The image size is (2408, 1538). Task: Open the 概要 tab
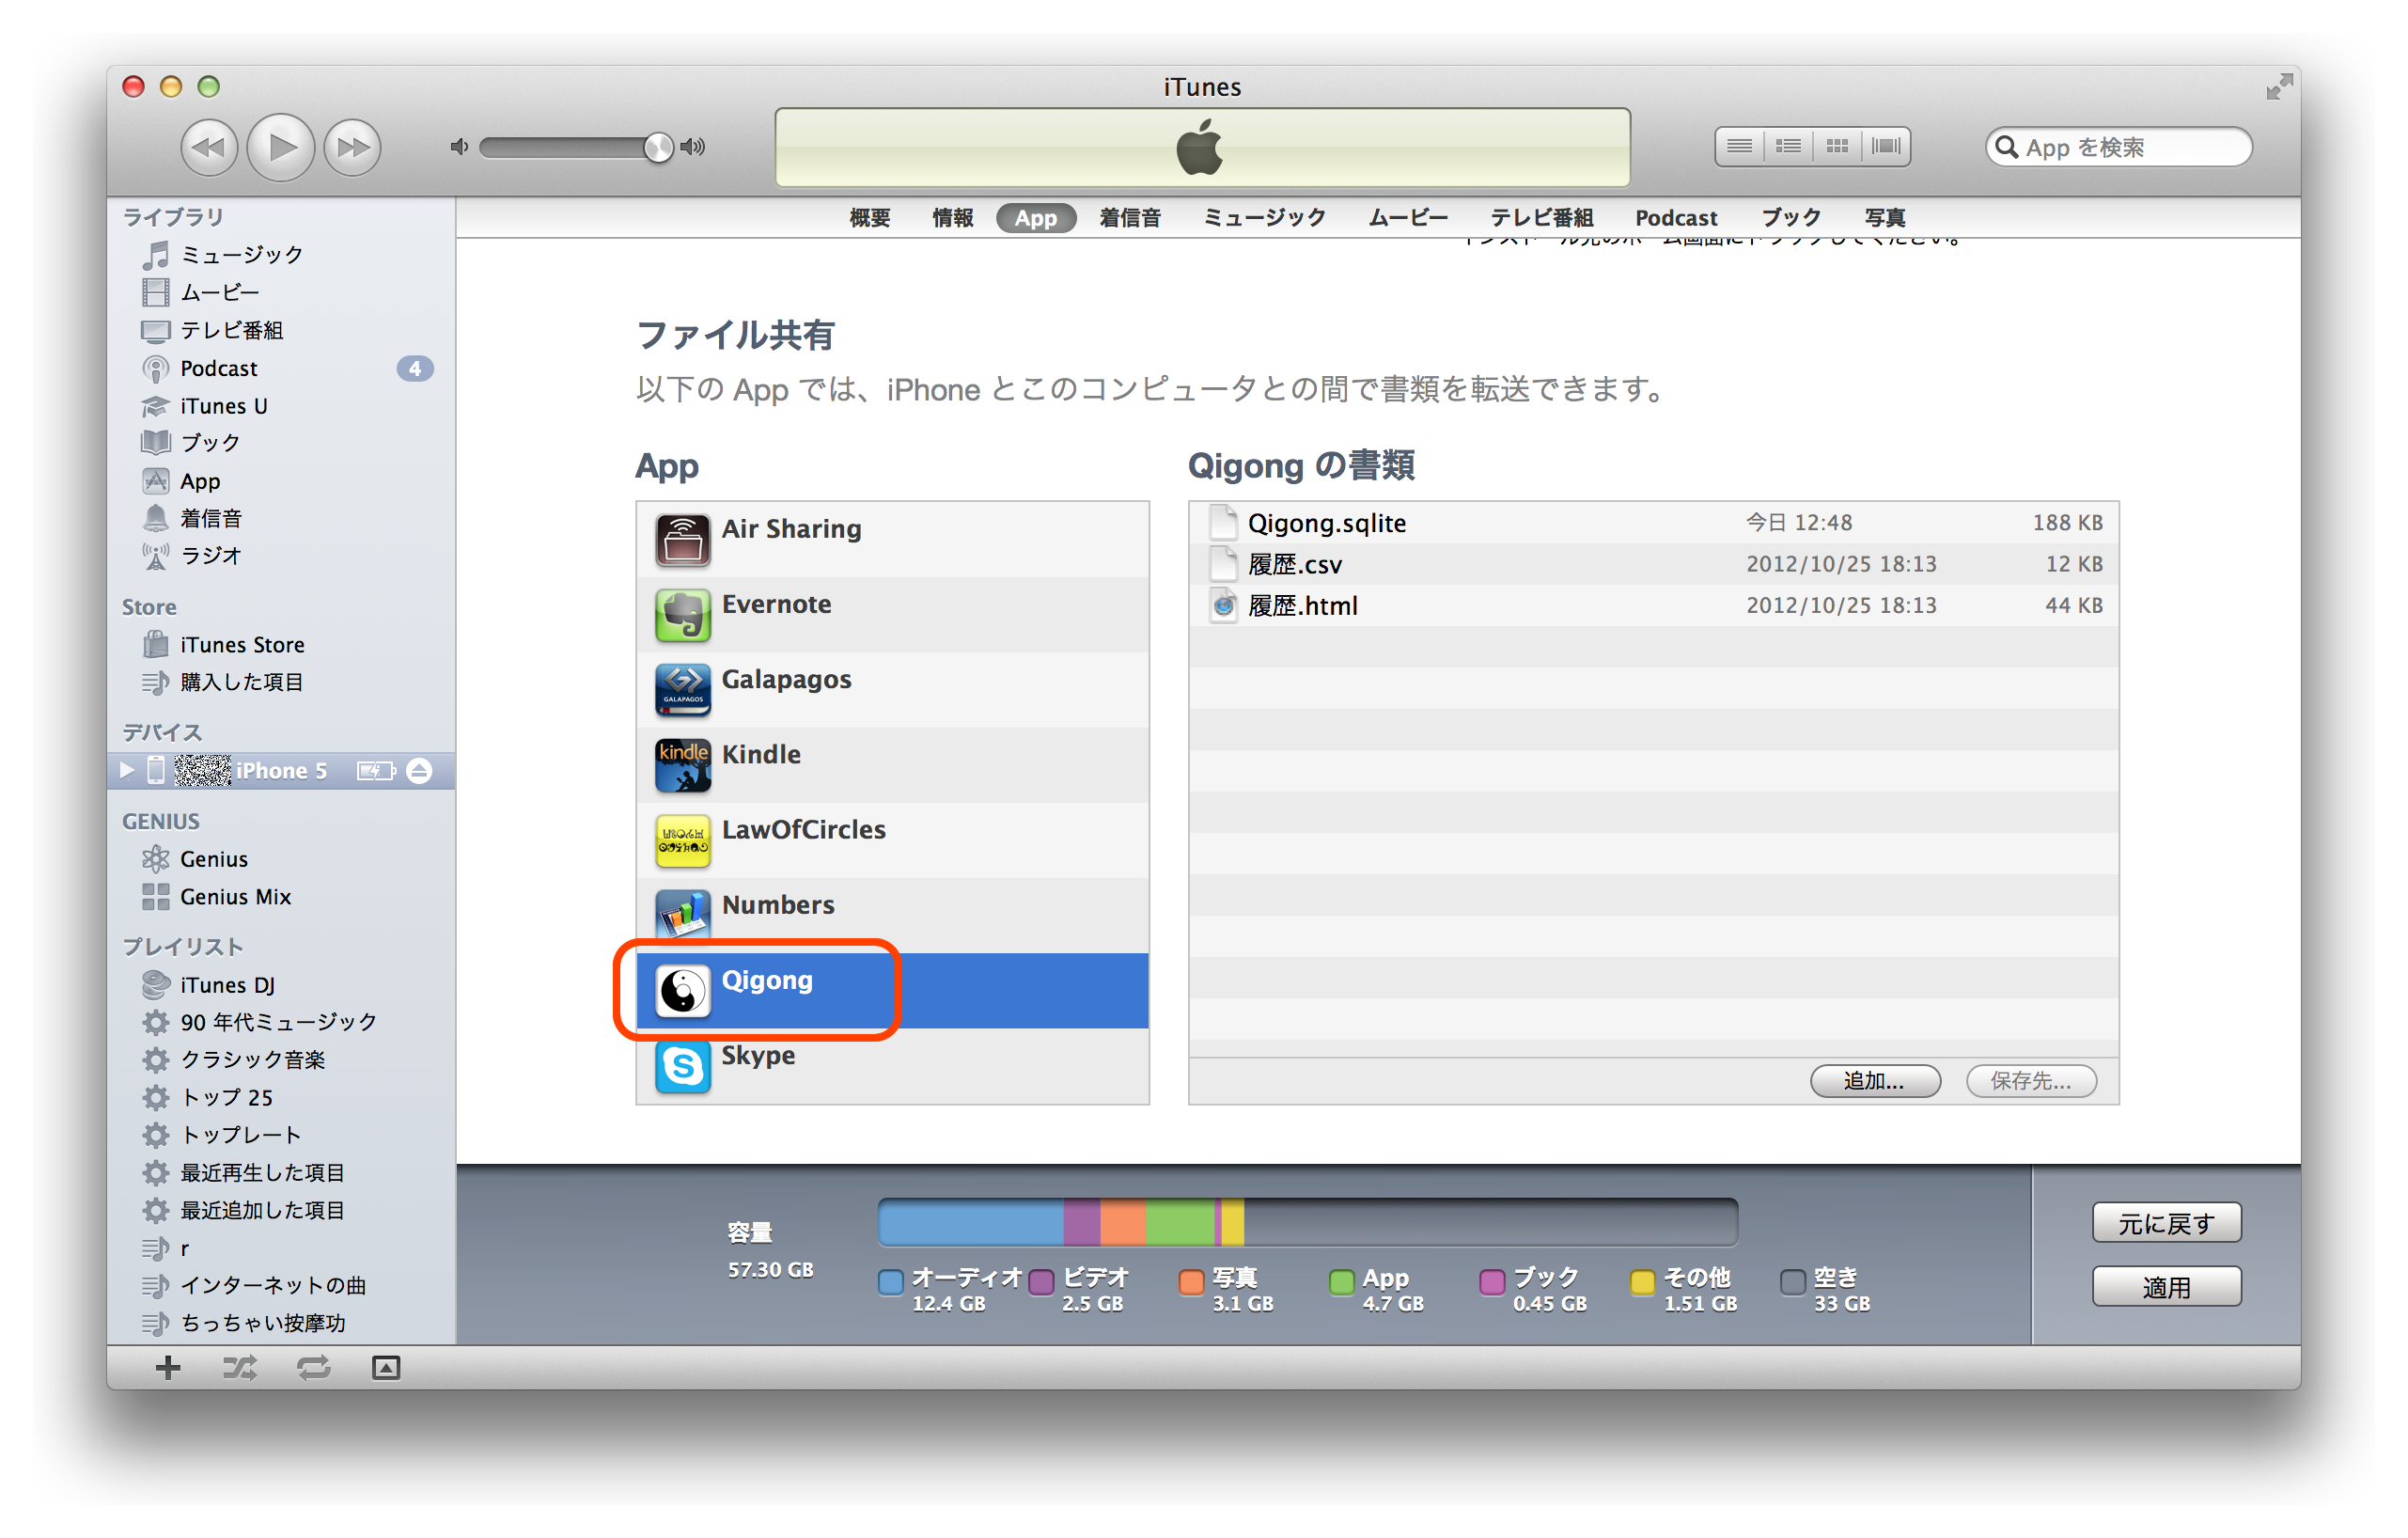(869, 218)
